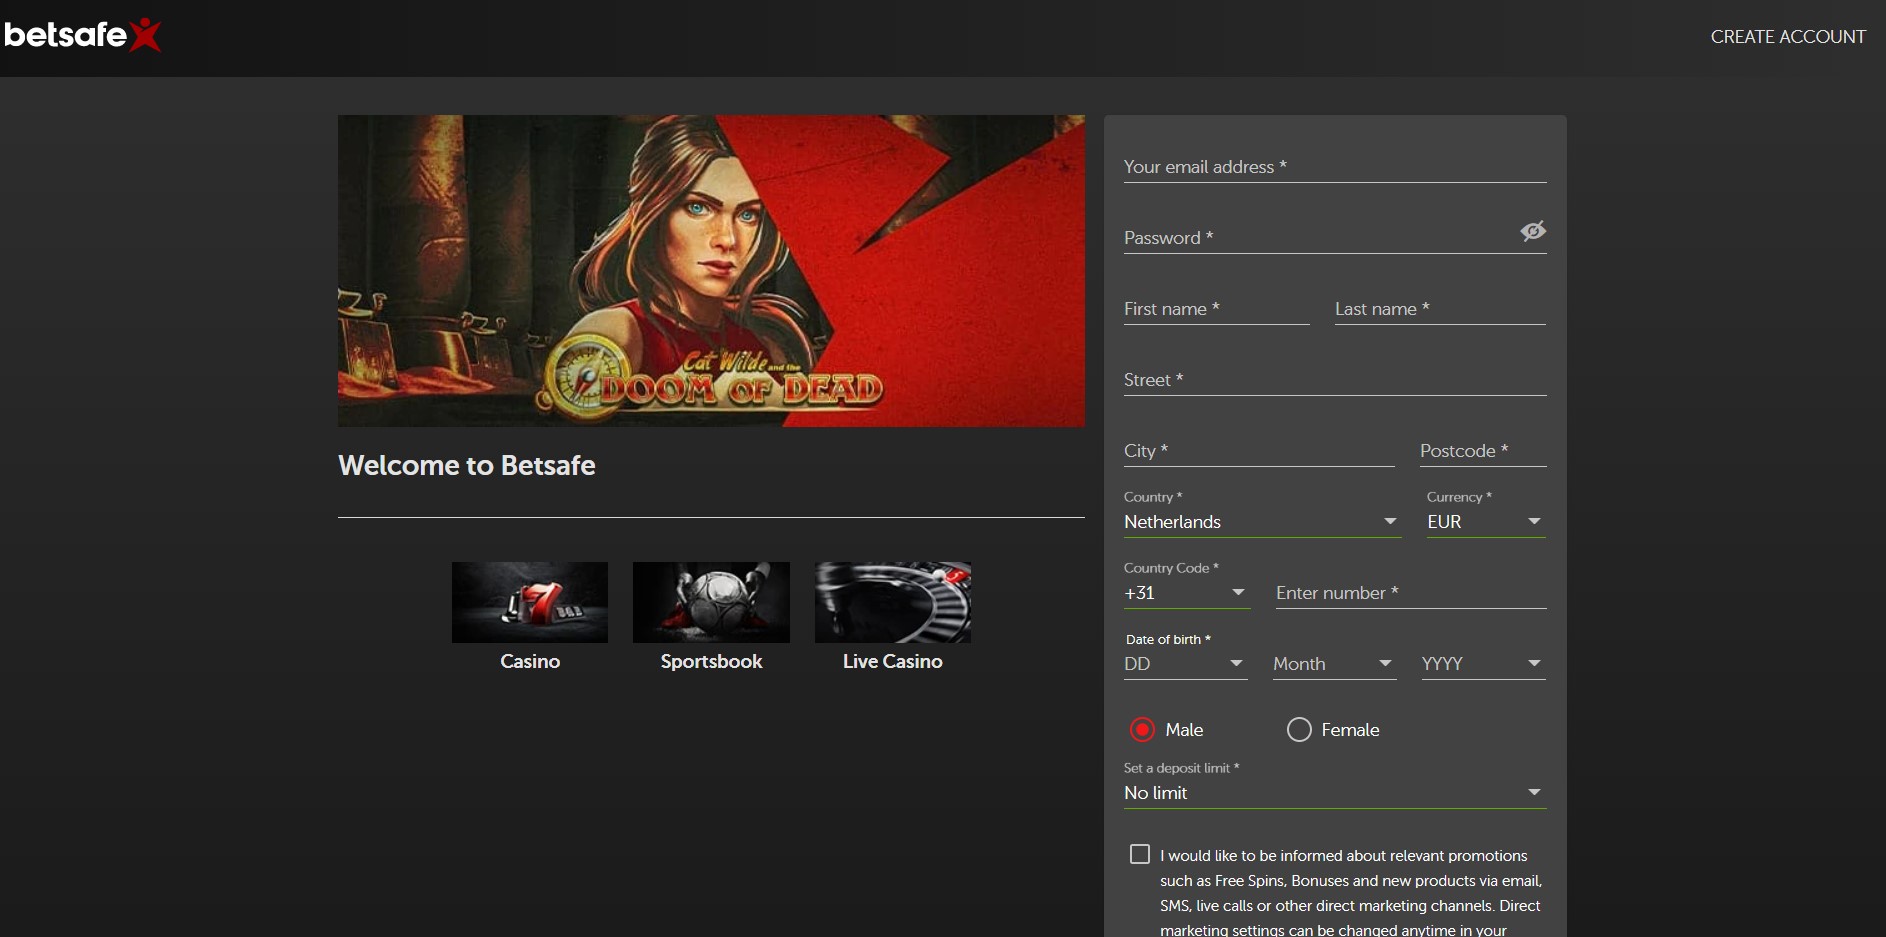Screen dimensions: 1886x937
Task: Enable the promotions marketing checkbox
Action: (x=1139, y=854)
